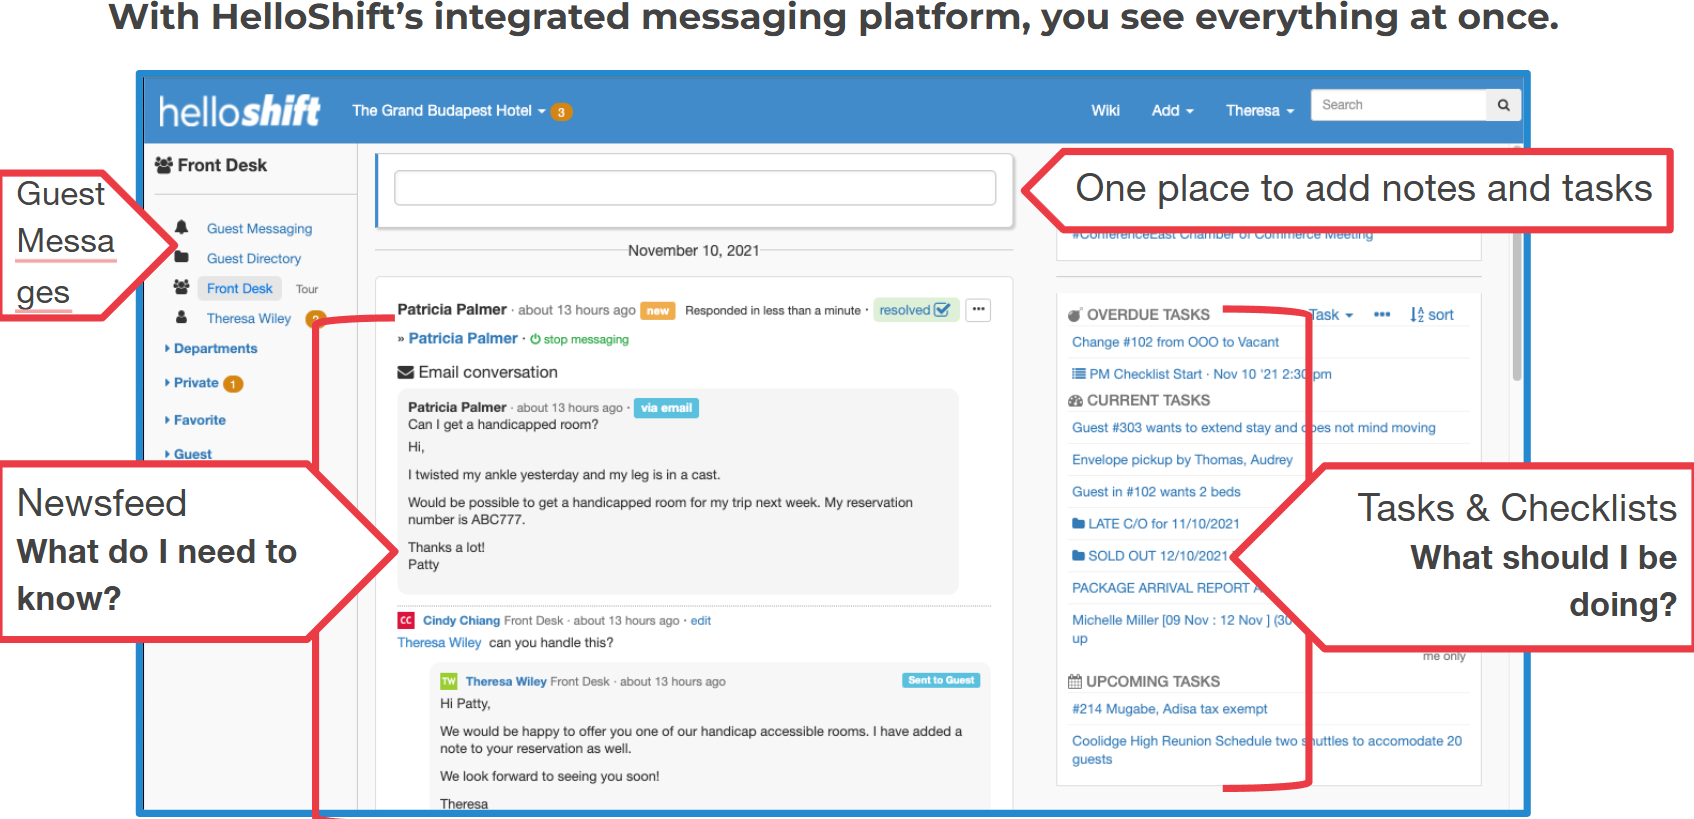Edit Cindy Chiang's comment
This screenshot has height=819, width=1694.
click(700, 621)
